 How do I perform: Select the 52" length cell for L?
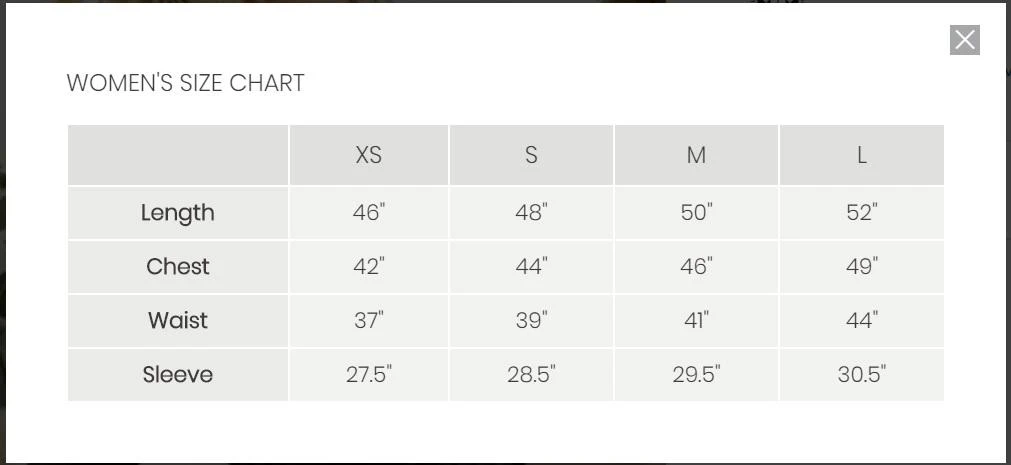click(x=861, y=213)
